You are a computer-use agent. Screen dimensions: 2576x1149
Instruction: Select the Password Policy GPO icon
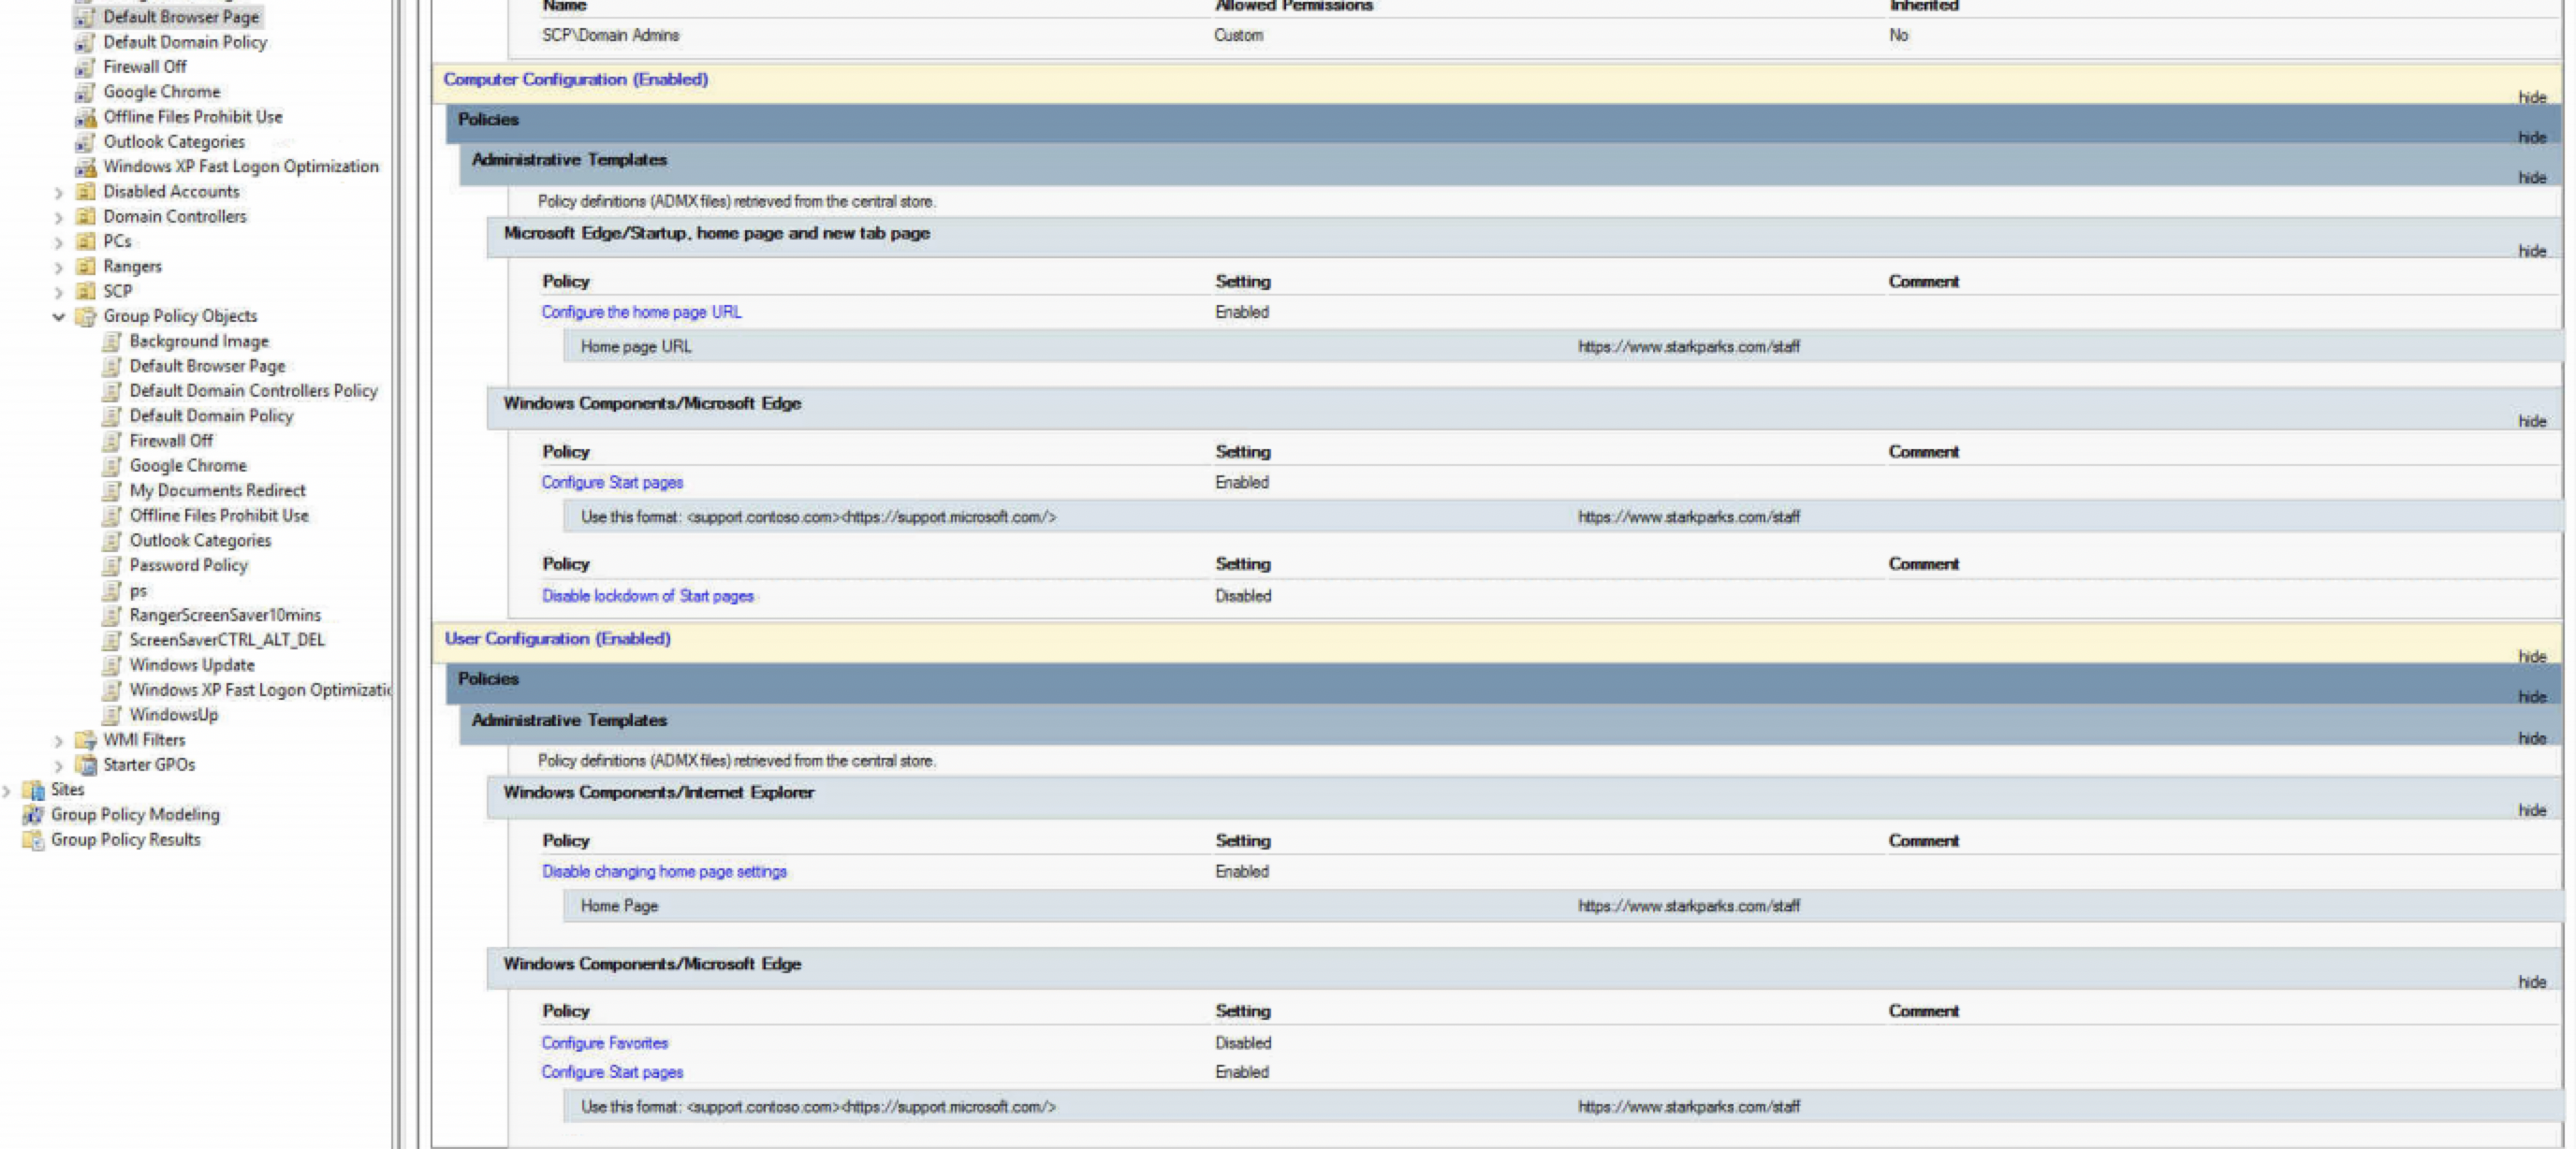(x=113, y=565)
